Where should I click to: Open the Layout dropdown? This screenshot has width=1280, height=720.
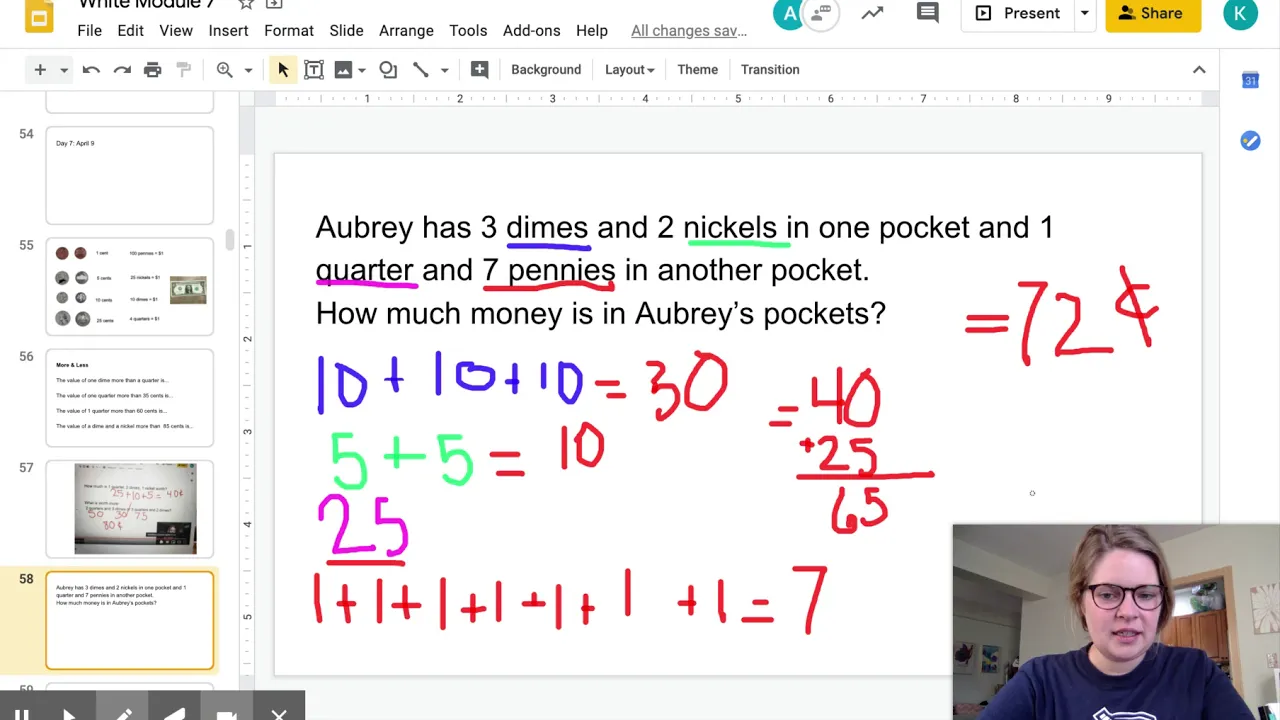tap(629, 70)
